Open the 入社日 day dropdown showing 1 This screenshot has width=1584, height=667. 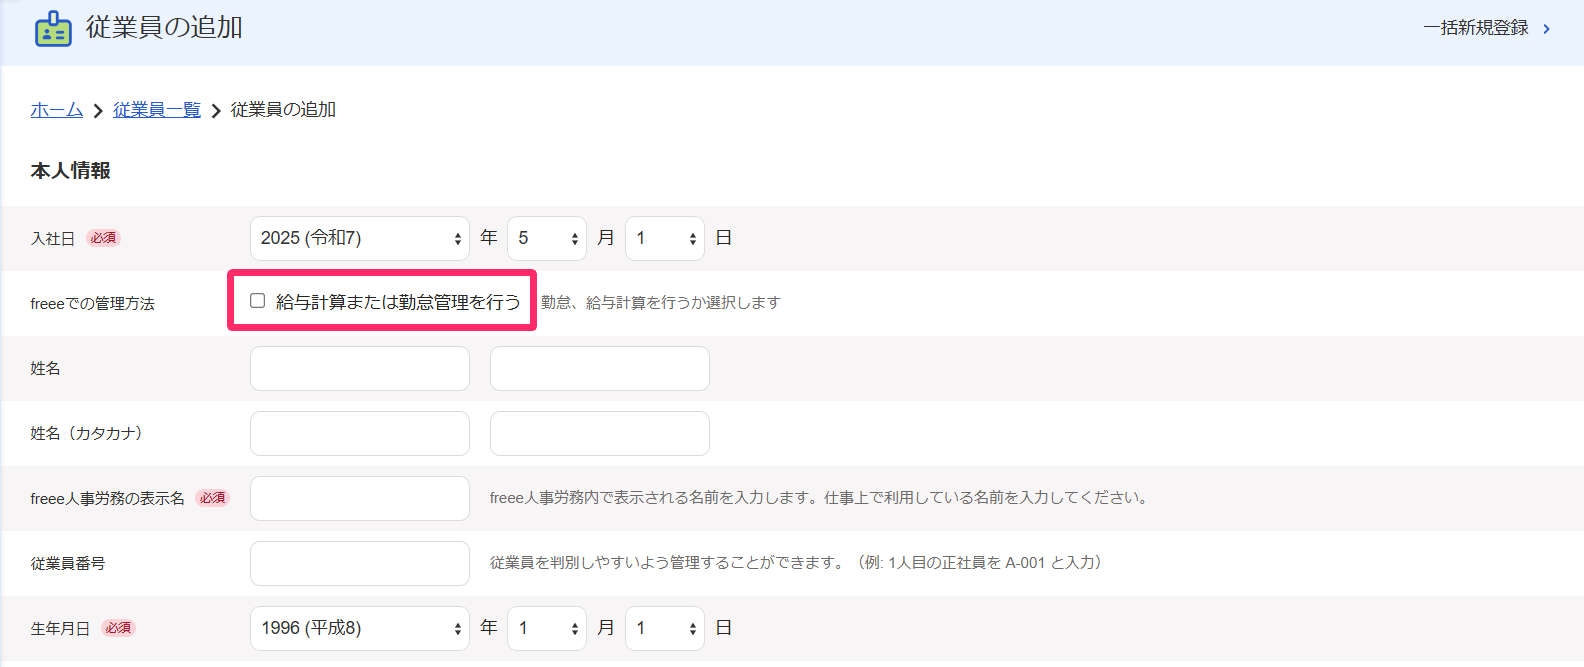pos(665,238)
